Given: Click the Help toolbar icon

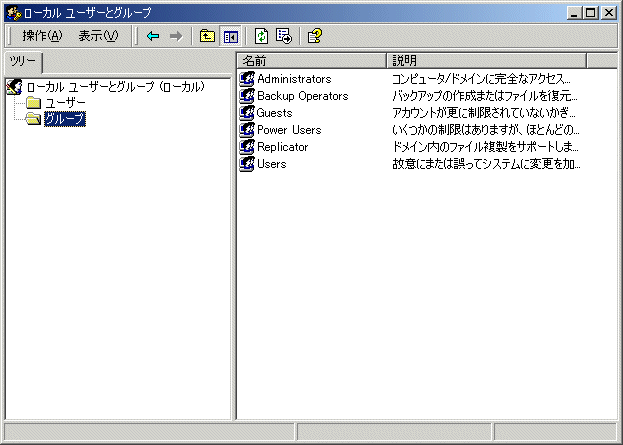Looking at the screenshot, I should (x=315, y=36).
